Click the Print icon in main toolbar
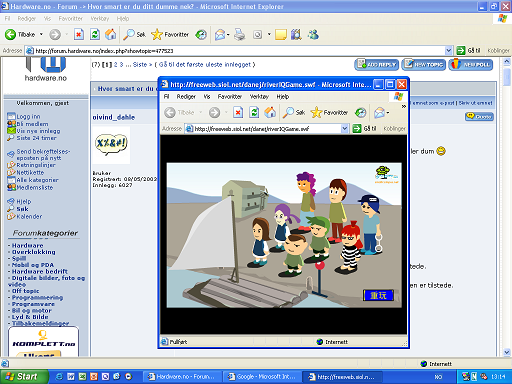This screenshot has height=384, width=512. point(239,34)
